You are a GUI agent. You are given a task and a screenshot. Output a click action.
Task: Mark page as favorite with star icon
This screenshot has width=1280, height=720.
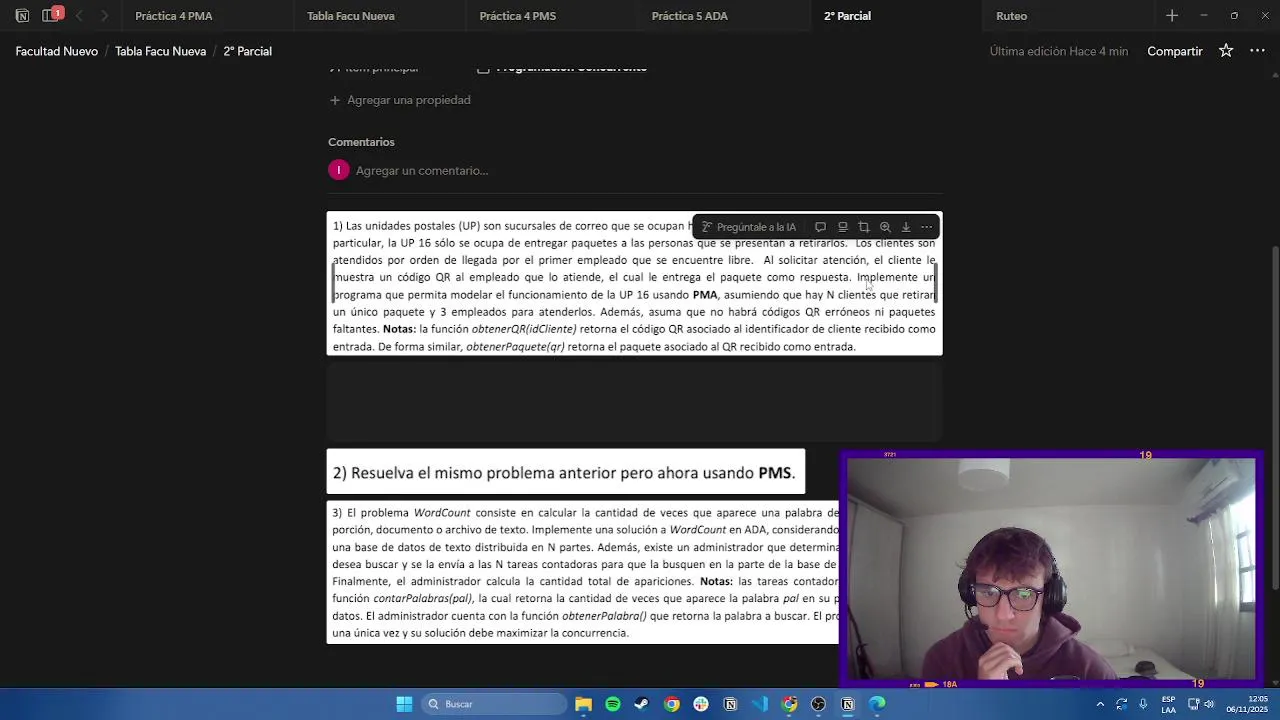(1226, 51)
